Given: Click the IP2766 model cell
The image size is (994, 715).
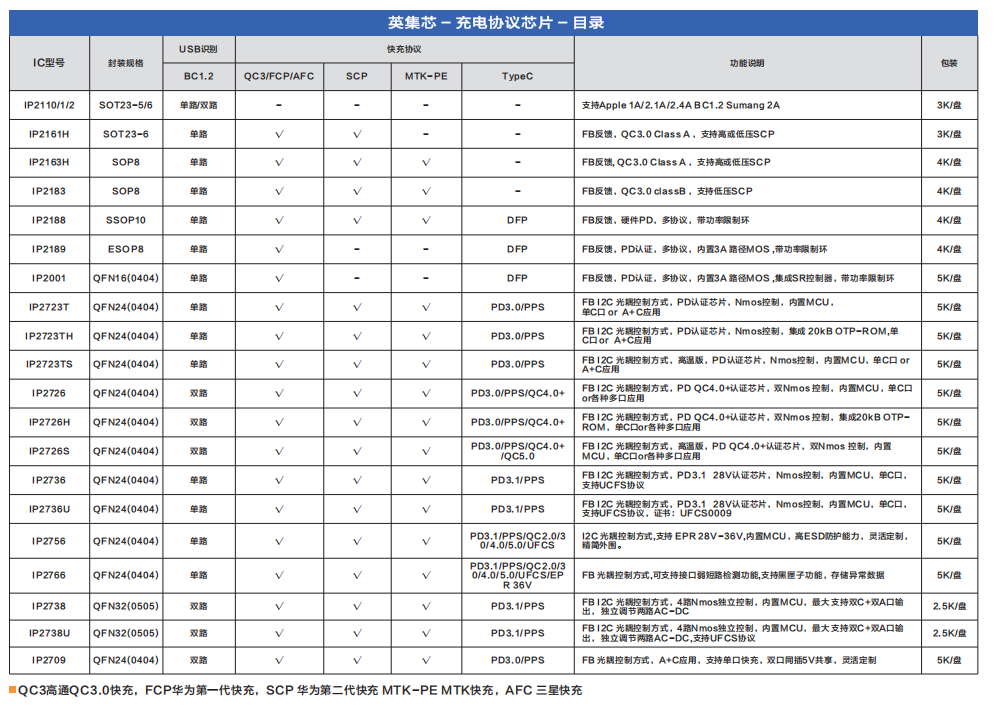Looking at the screenshot, I should (49, 576).
